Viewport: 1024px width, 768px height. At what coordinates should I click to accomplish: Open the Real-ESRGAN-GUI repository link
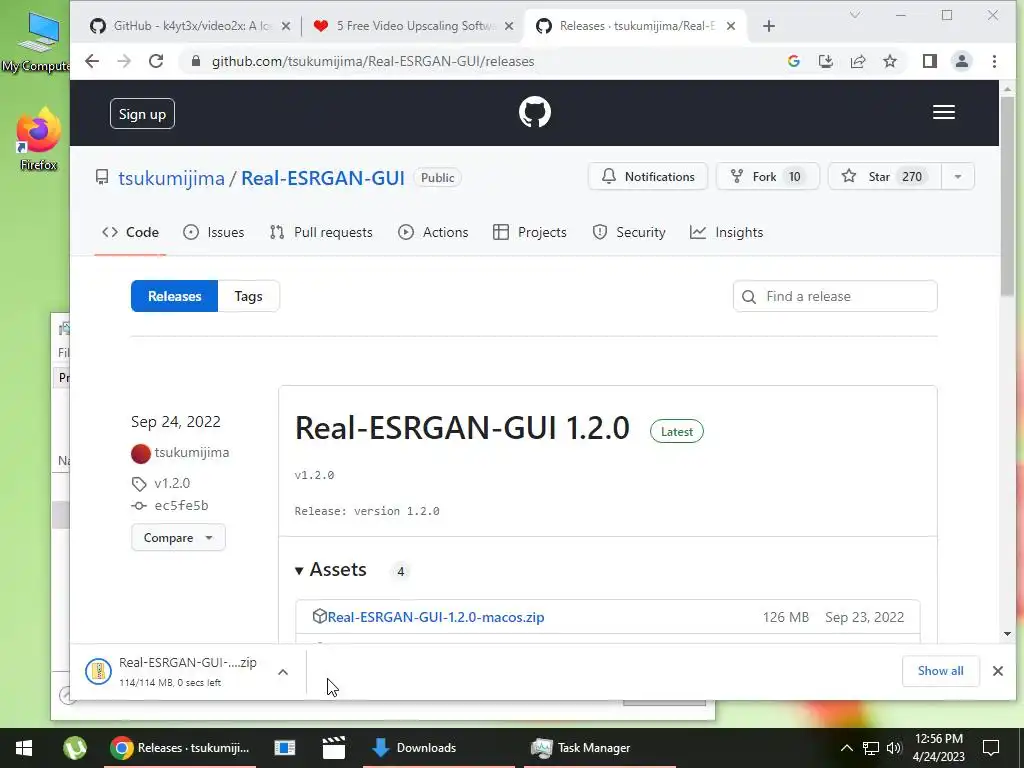point(323,178)
